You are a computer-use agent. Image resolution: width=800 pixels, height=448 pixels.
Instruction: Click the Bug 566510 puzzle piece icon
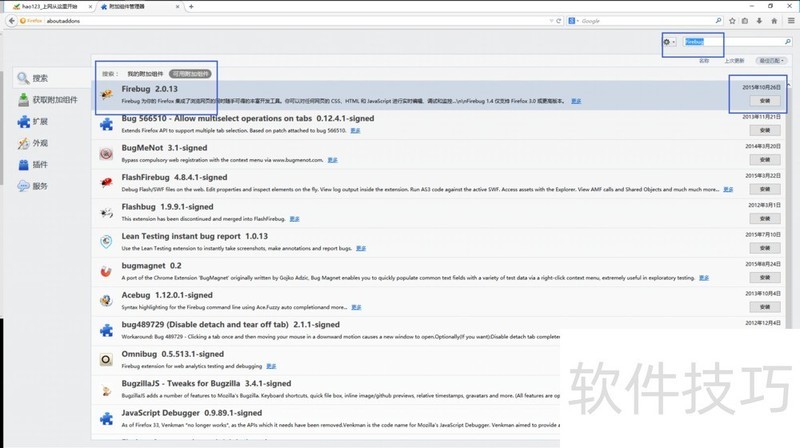[x=106, y=124]
